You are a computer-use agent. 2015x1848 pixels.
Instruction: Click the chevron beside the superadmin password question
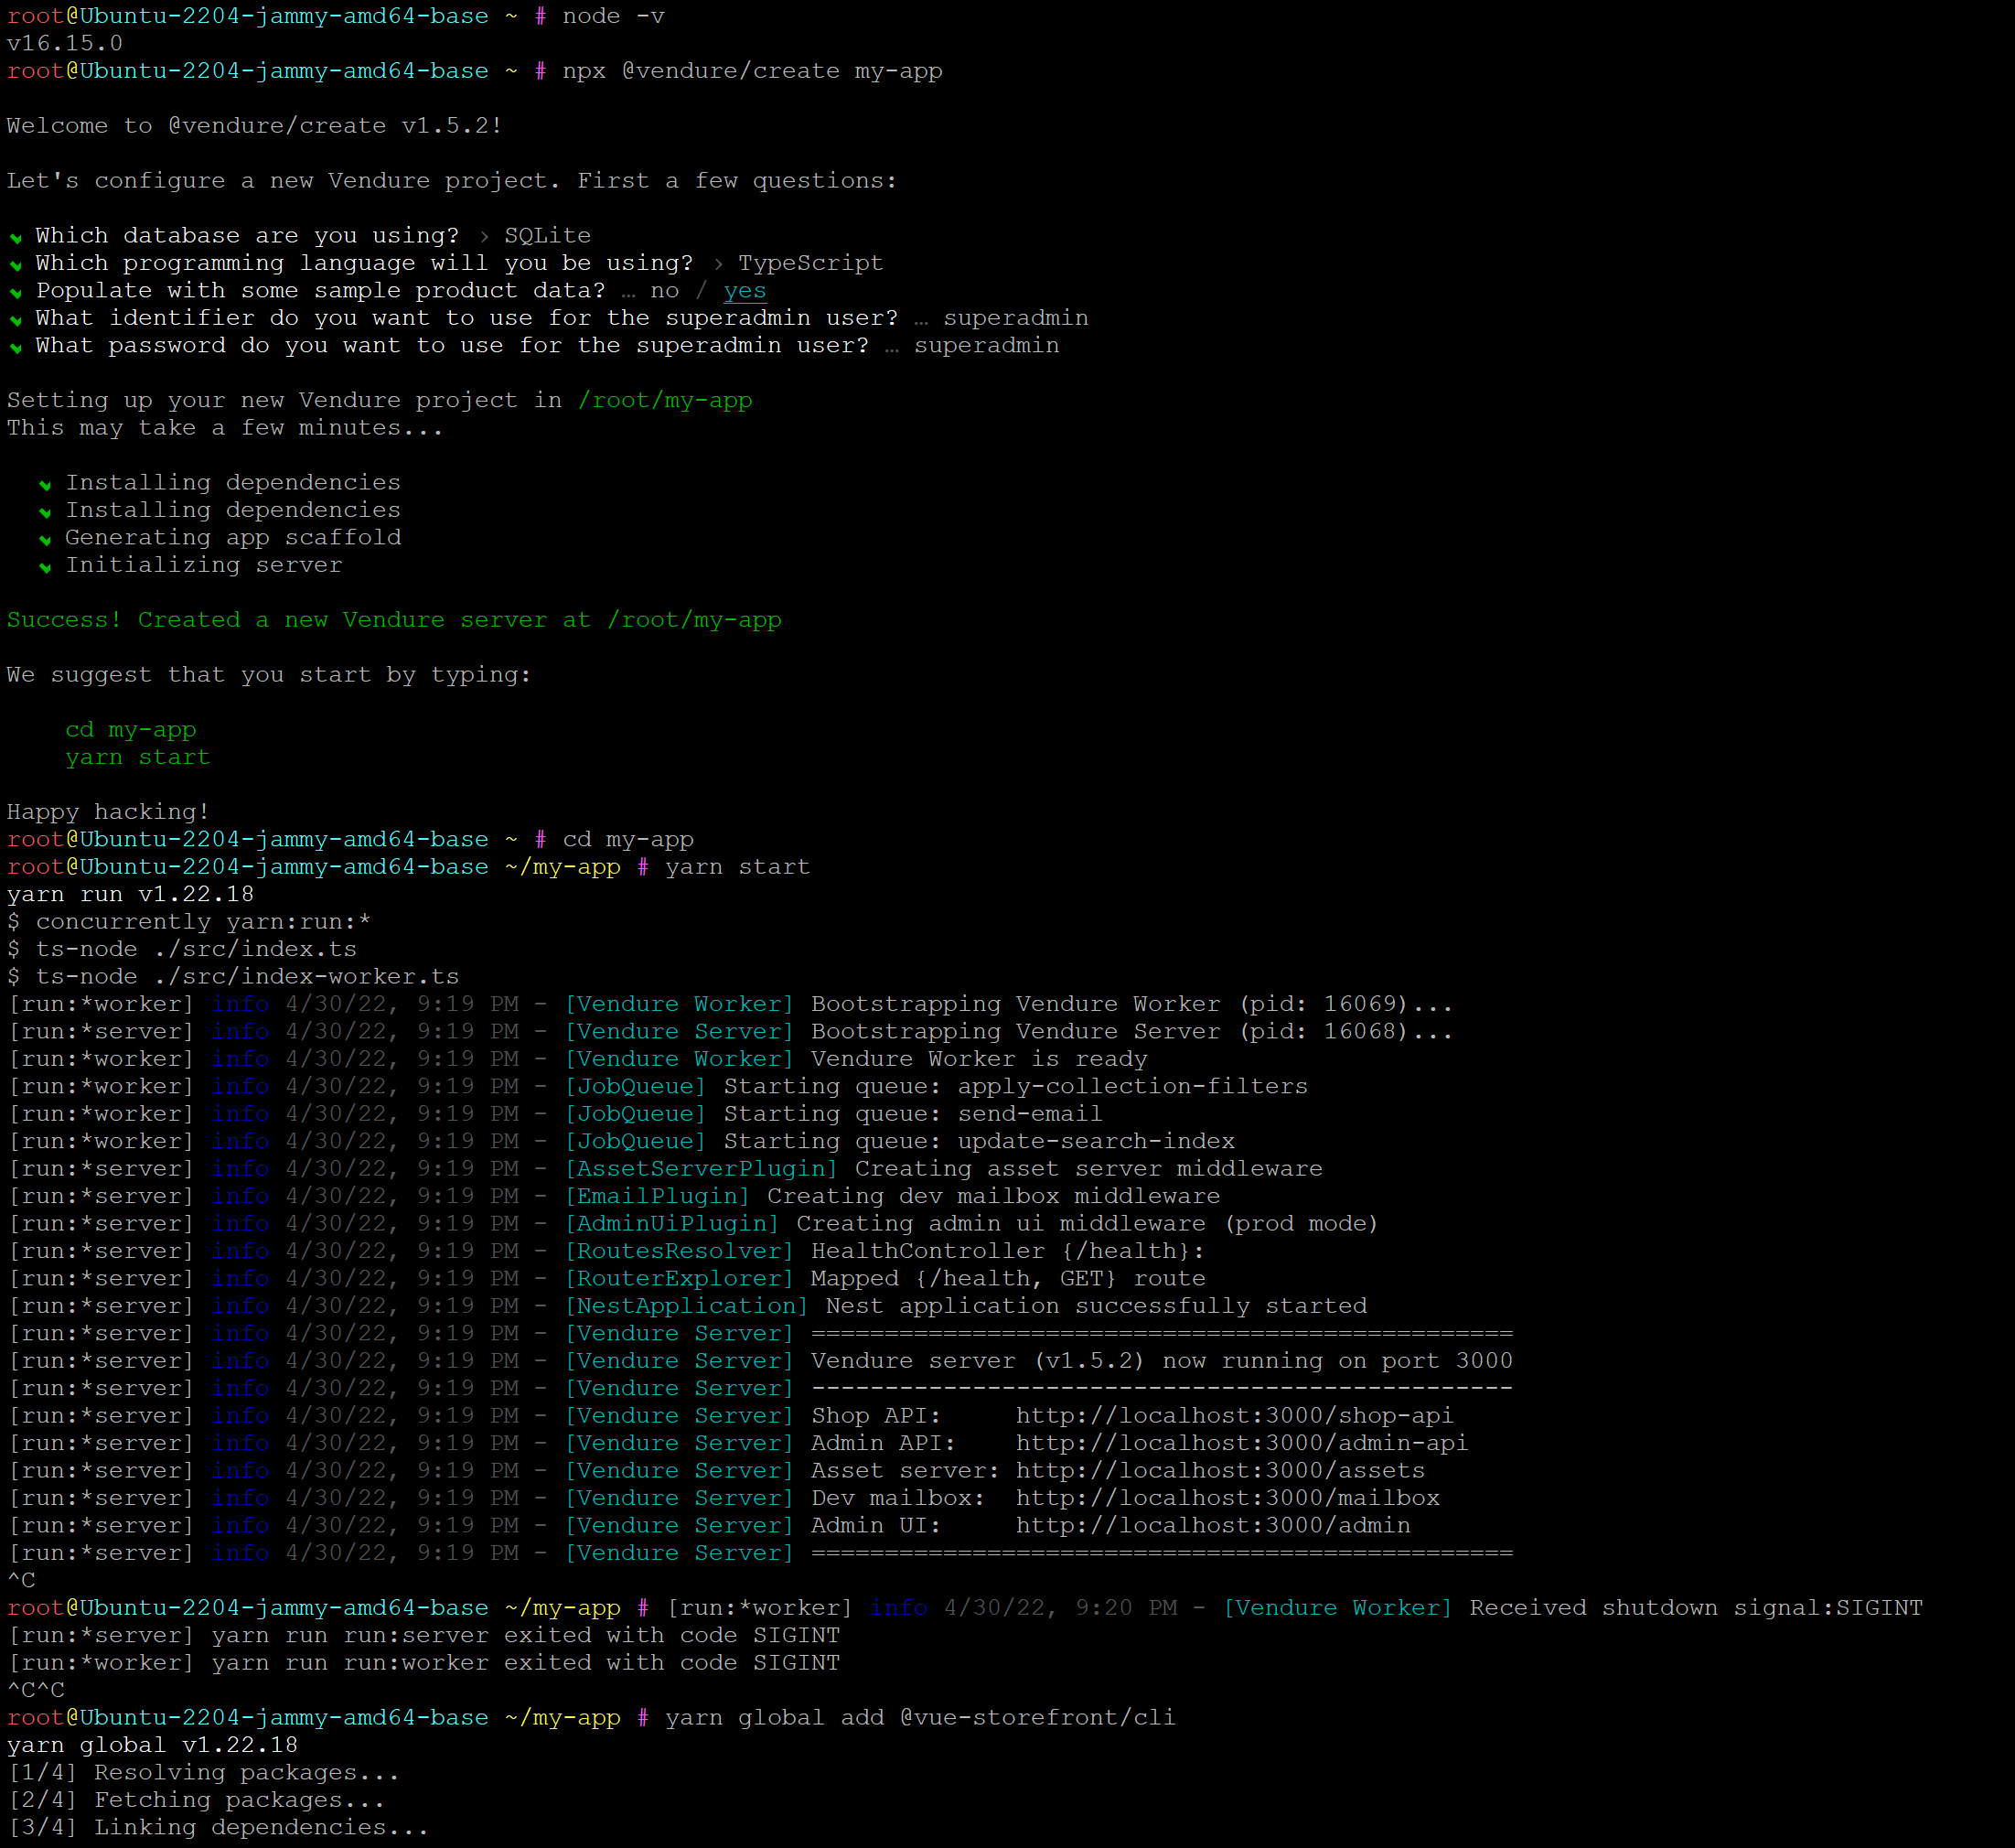click(15, 348)
